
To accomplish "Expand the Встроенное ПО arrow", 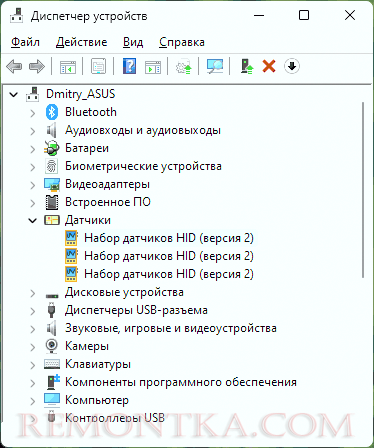I will coord(33,203).
